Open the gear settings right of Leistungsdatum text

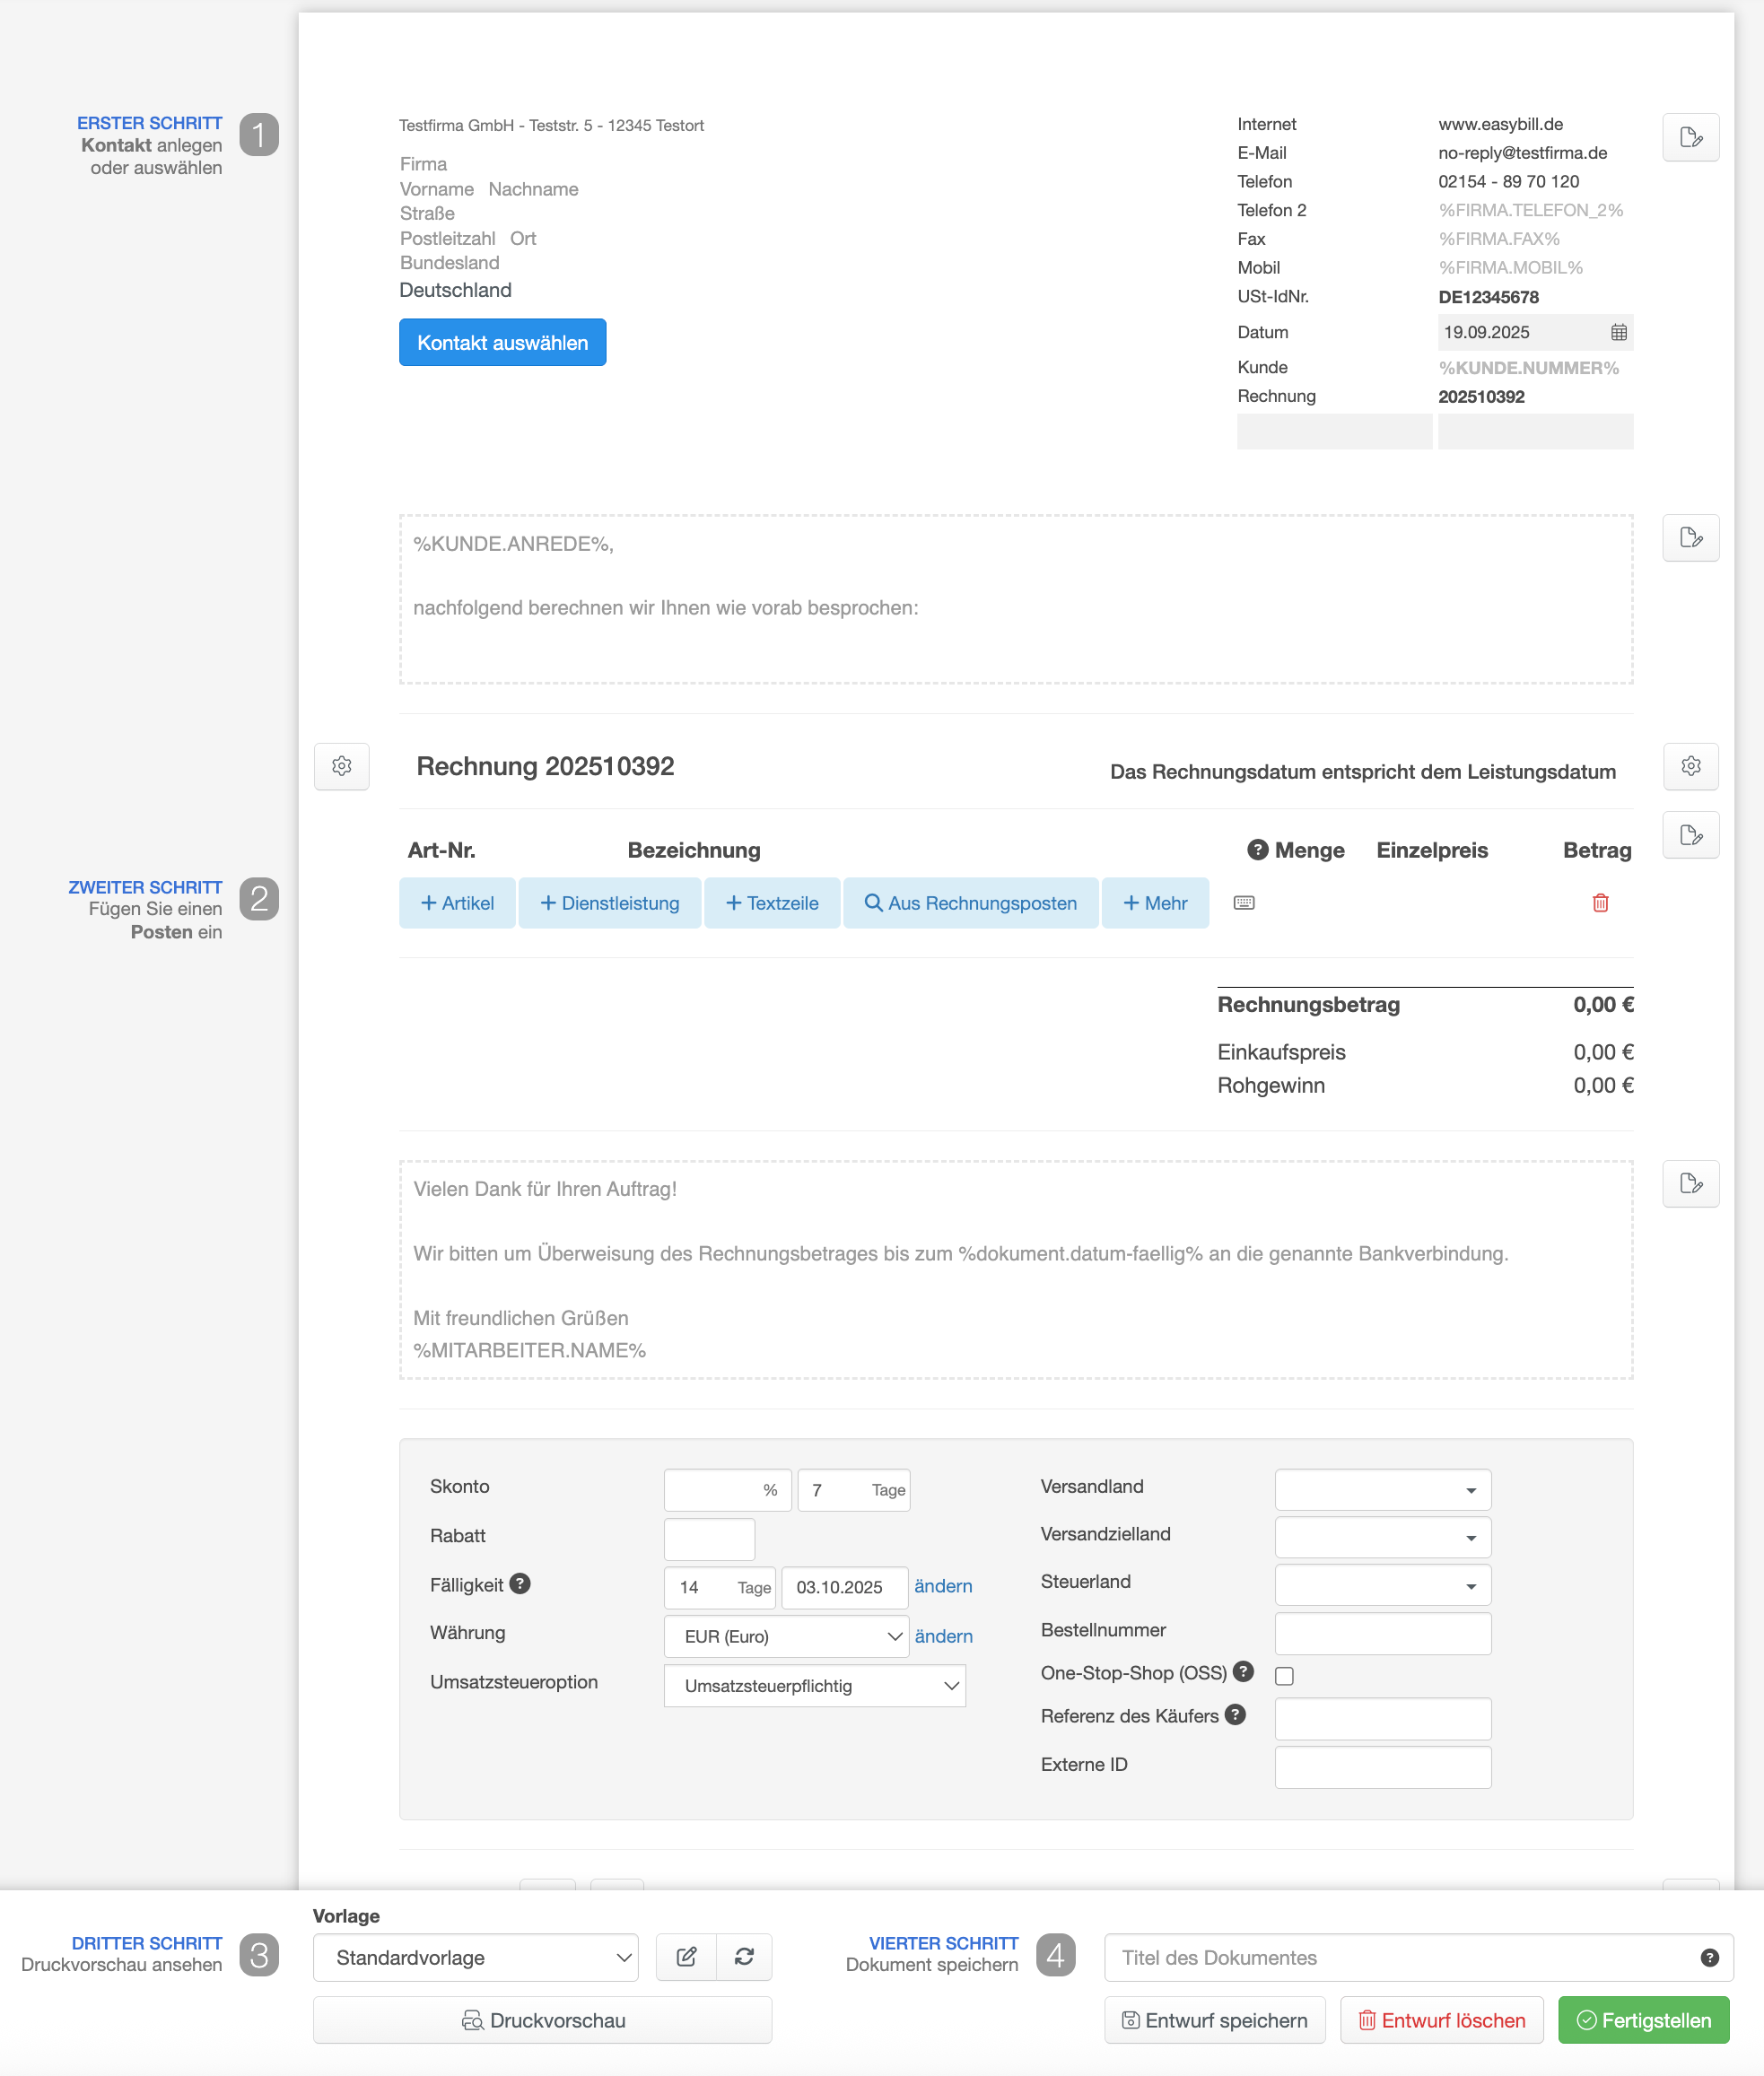coord(1690,766)
